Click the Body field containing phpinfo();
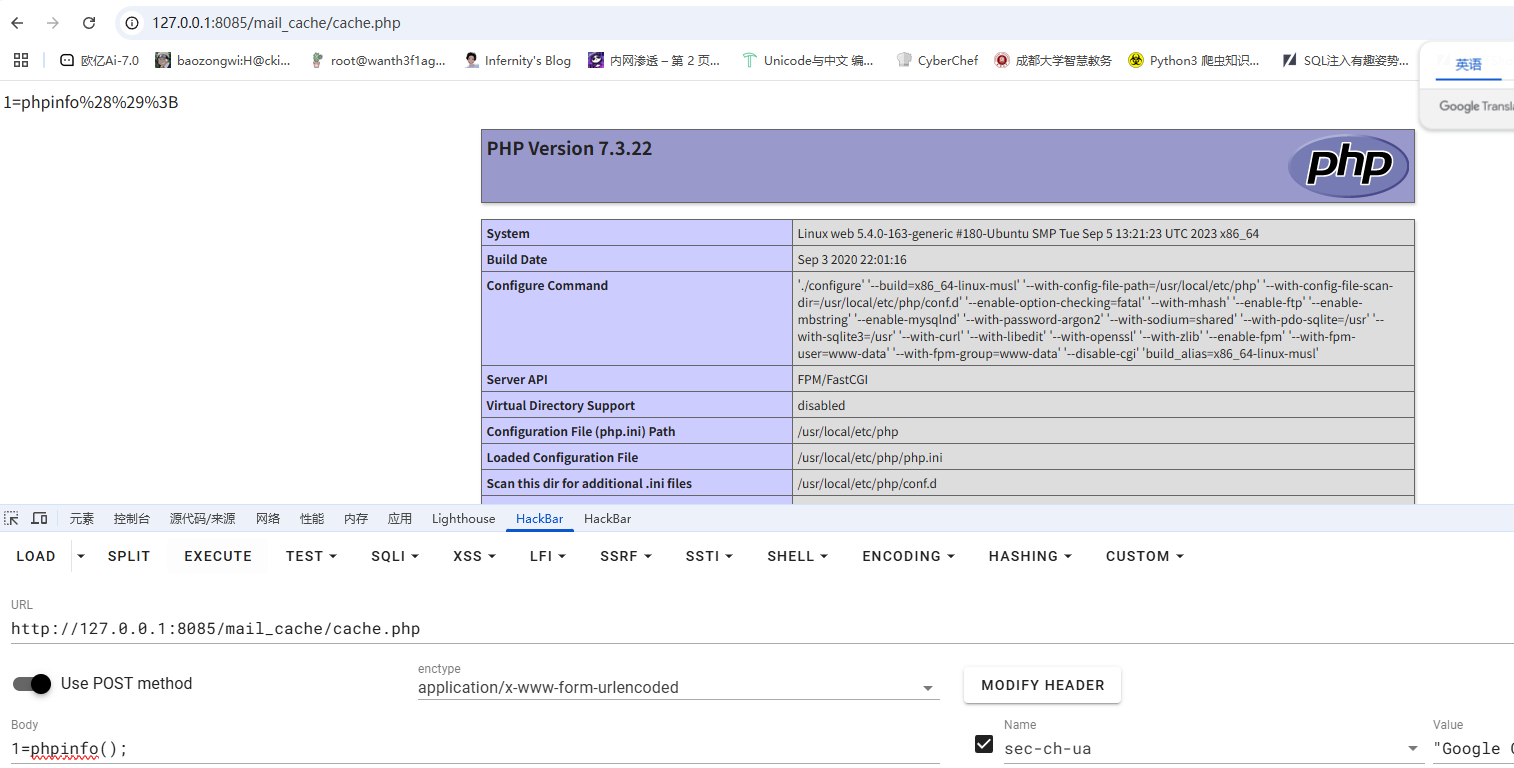The height and width of the screenshot is (768, 1514). [470, 748]
